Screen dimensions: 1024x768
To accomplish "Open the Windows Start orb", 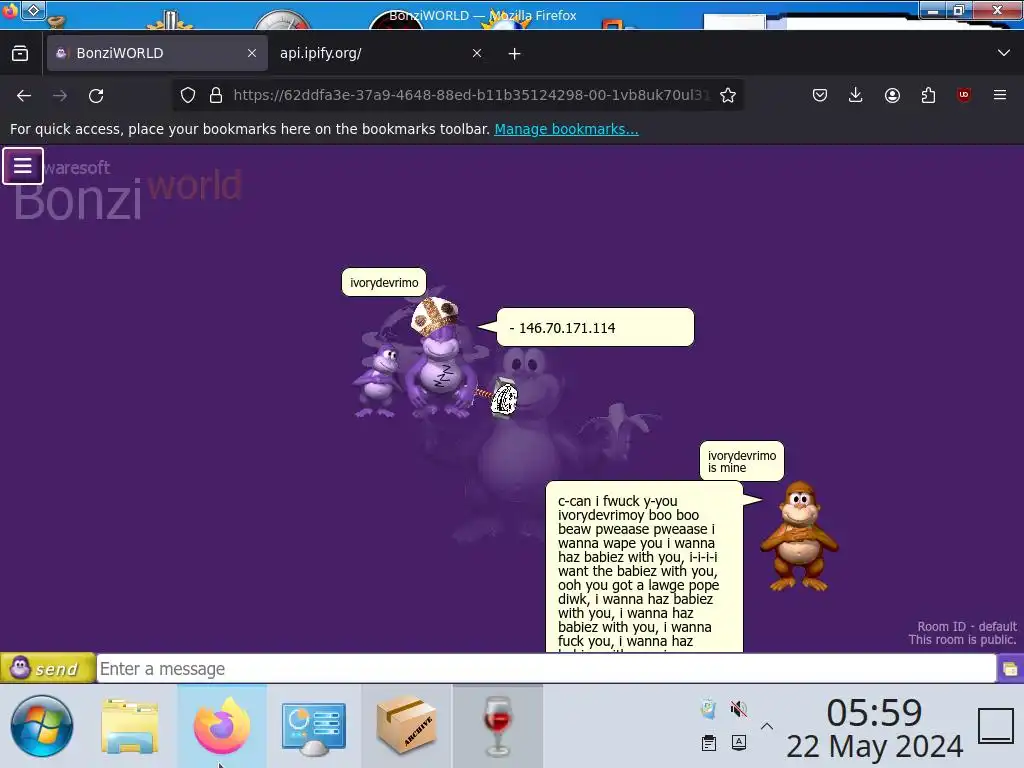I will pos(42,726).
